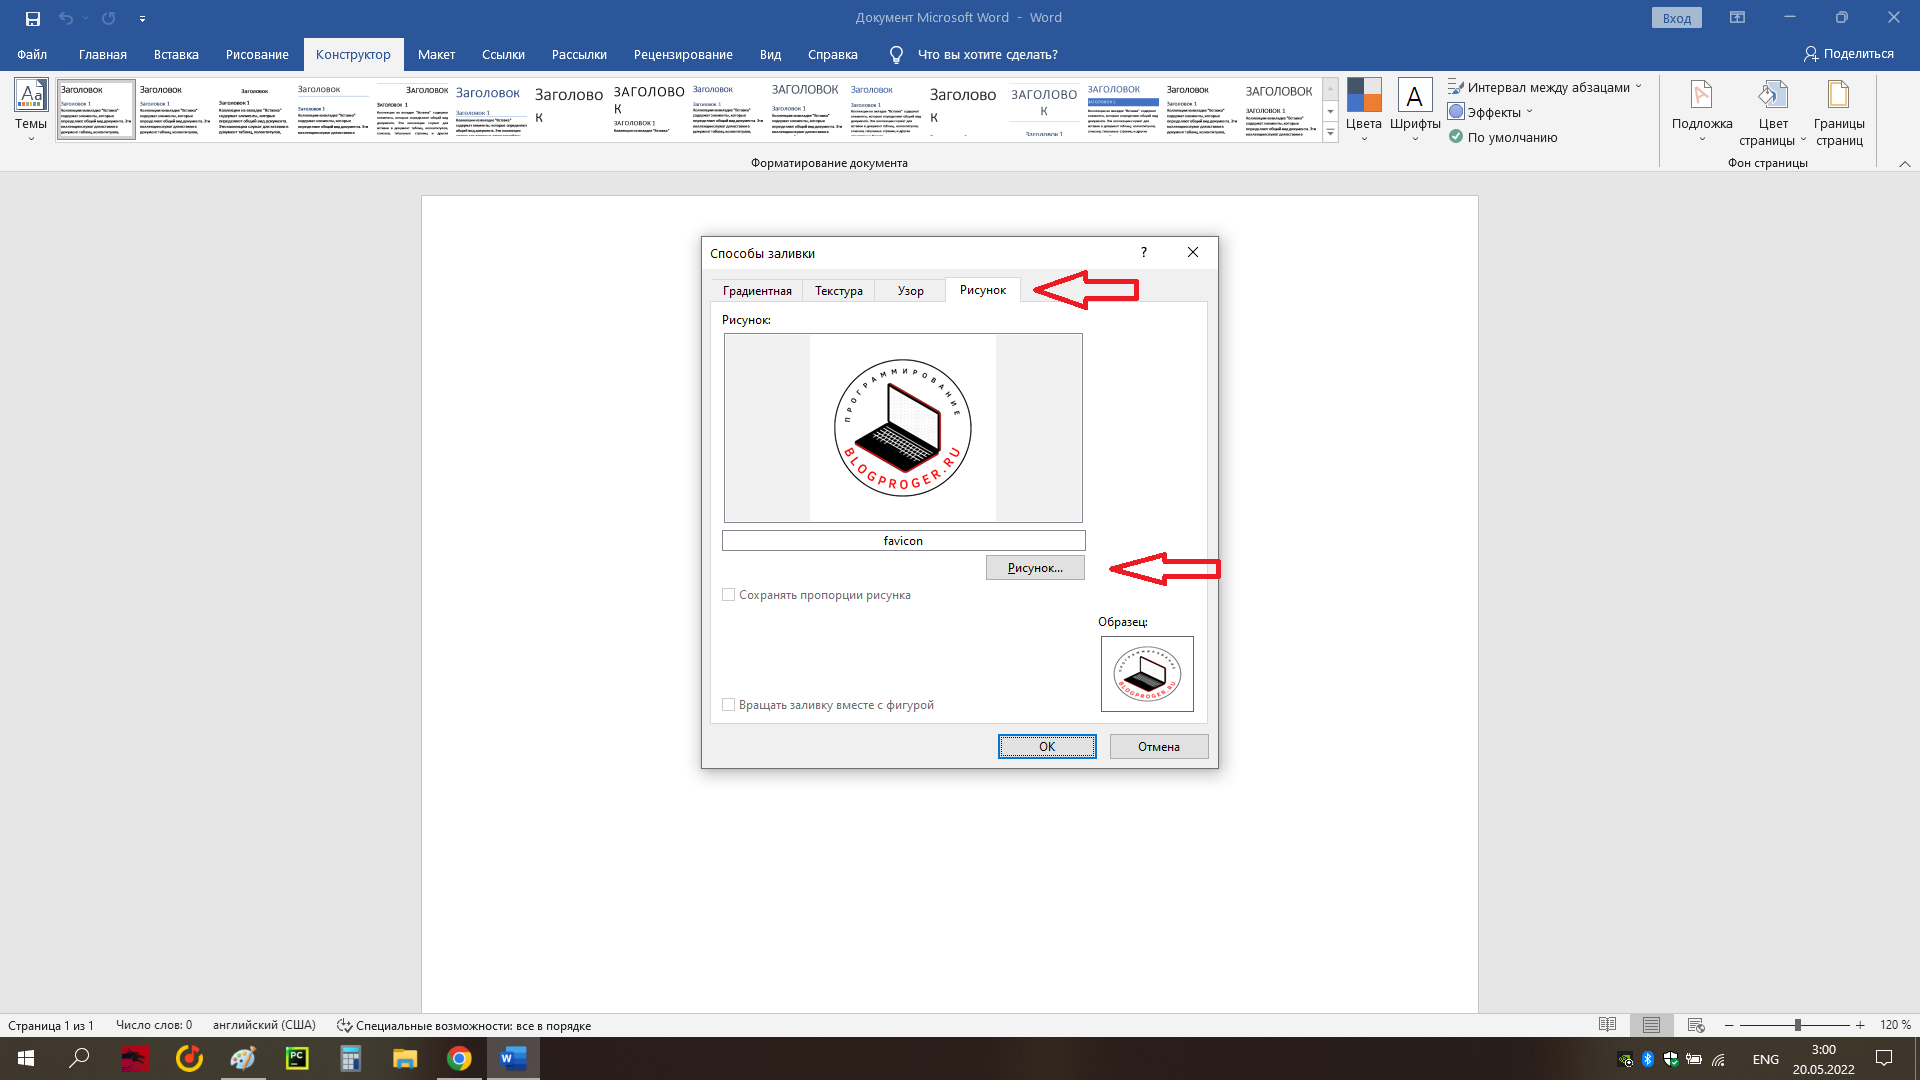Click the Рисунок... select picture button
Image resolution: width=1920 pixels, height=1080 pixels.
tap(1035, 568)
